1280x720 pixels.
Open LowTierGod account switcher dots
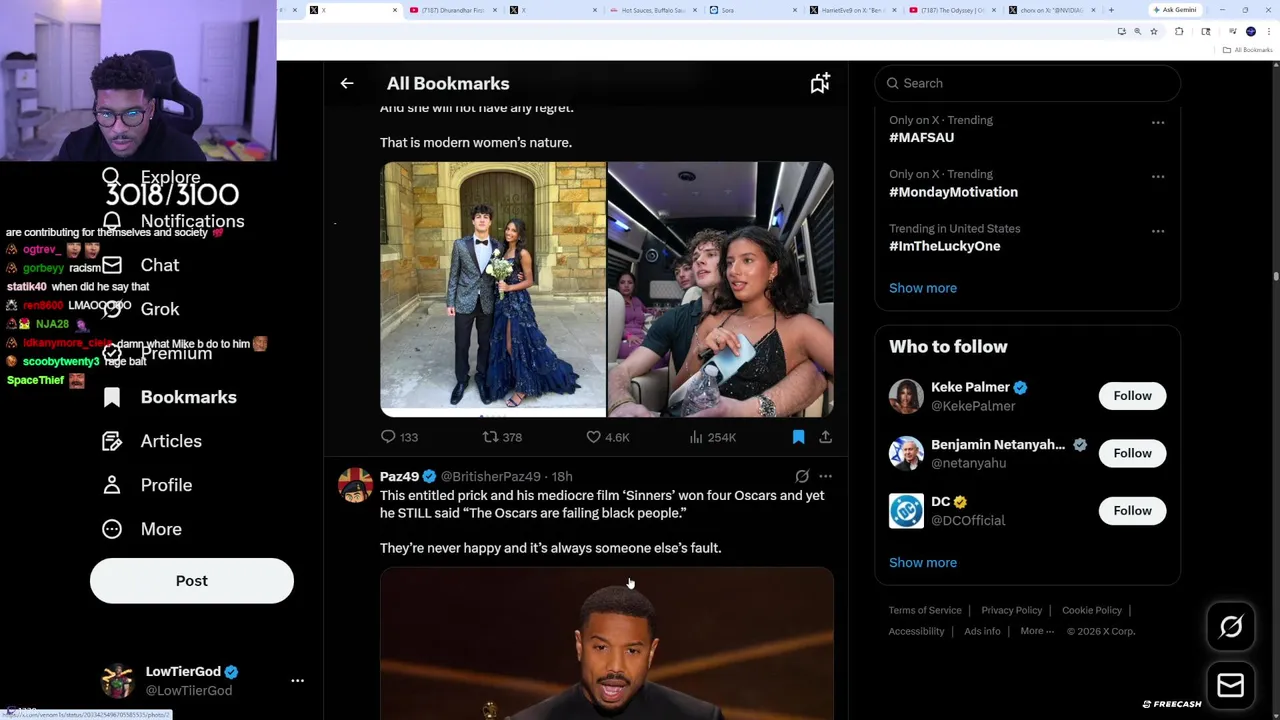(297, 681)
